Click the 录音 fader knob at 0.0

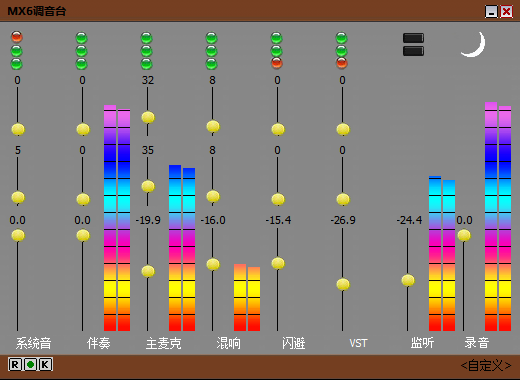464,235
